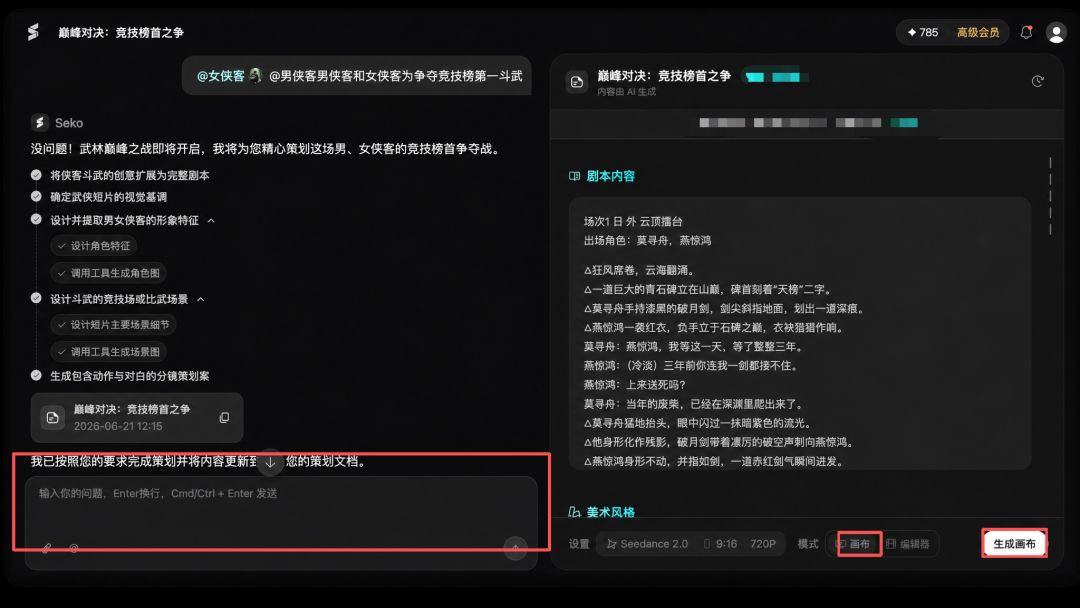Click the 美术风格 section heading
The height and width of the screenshot is (608, 1080).
[x=610, y=512]
